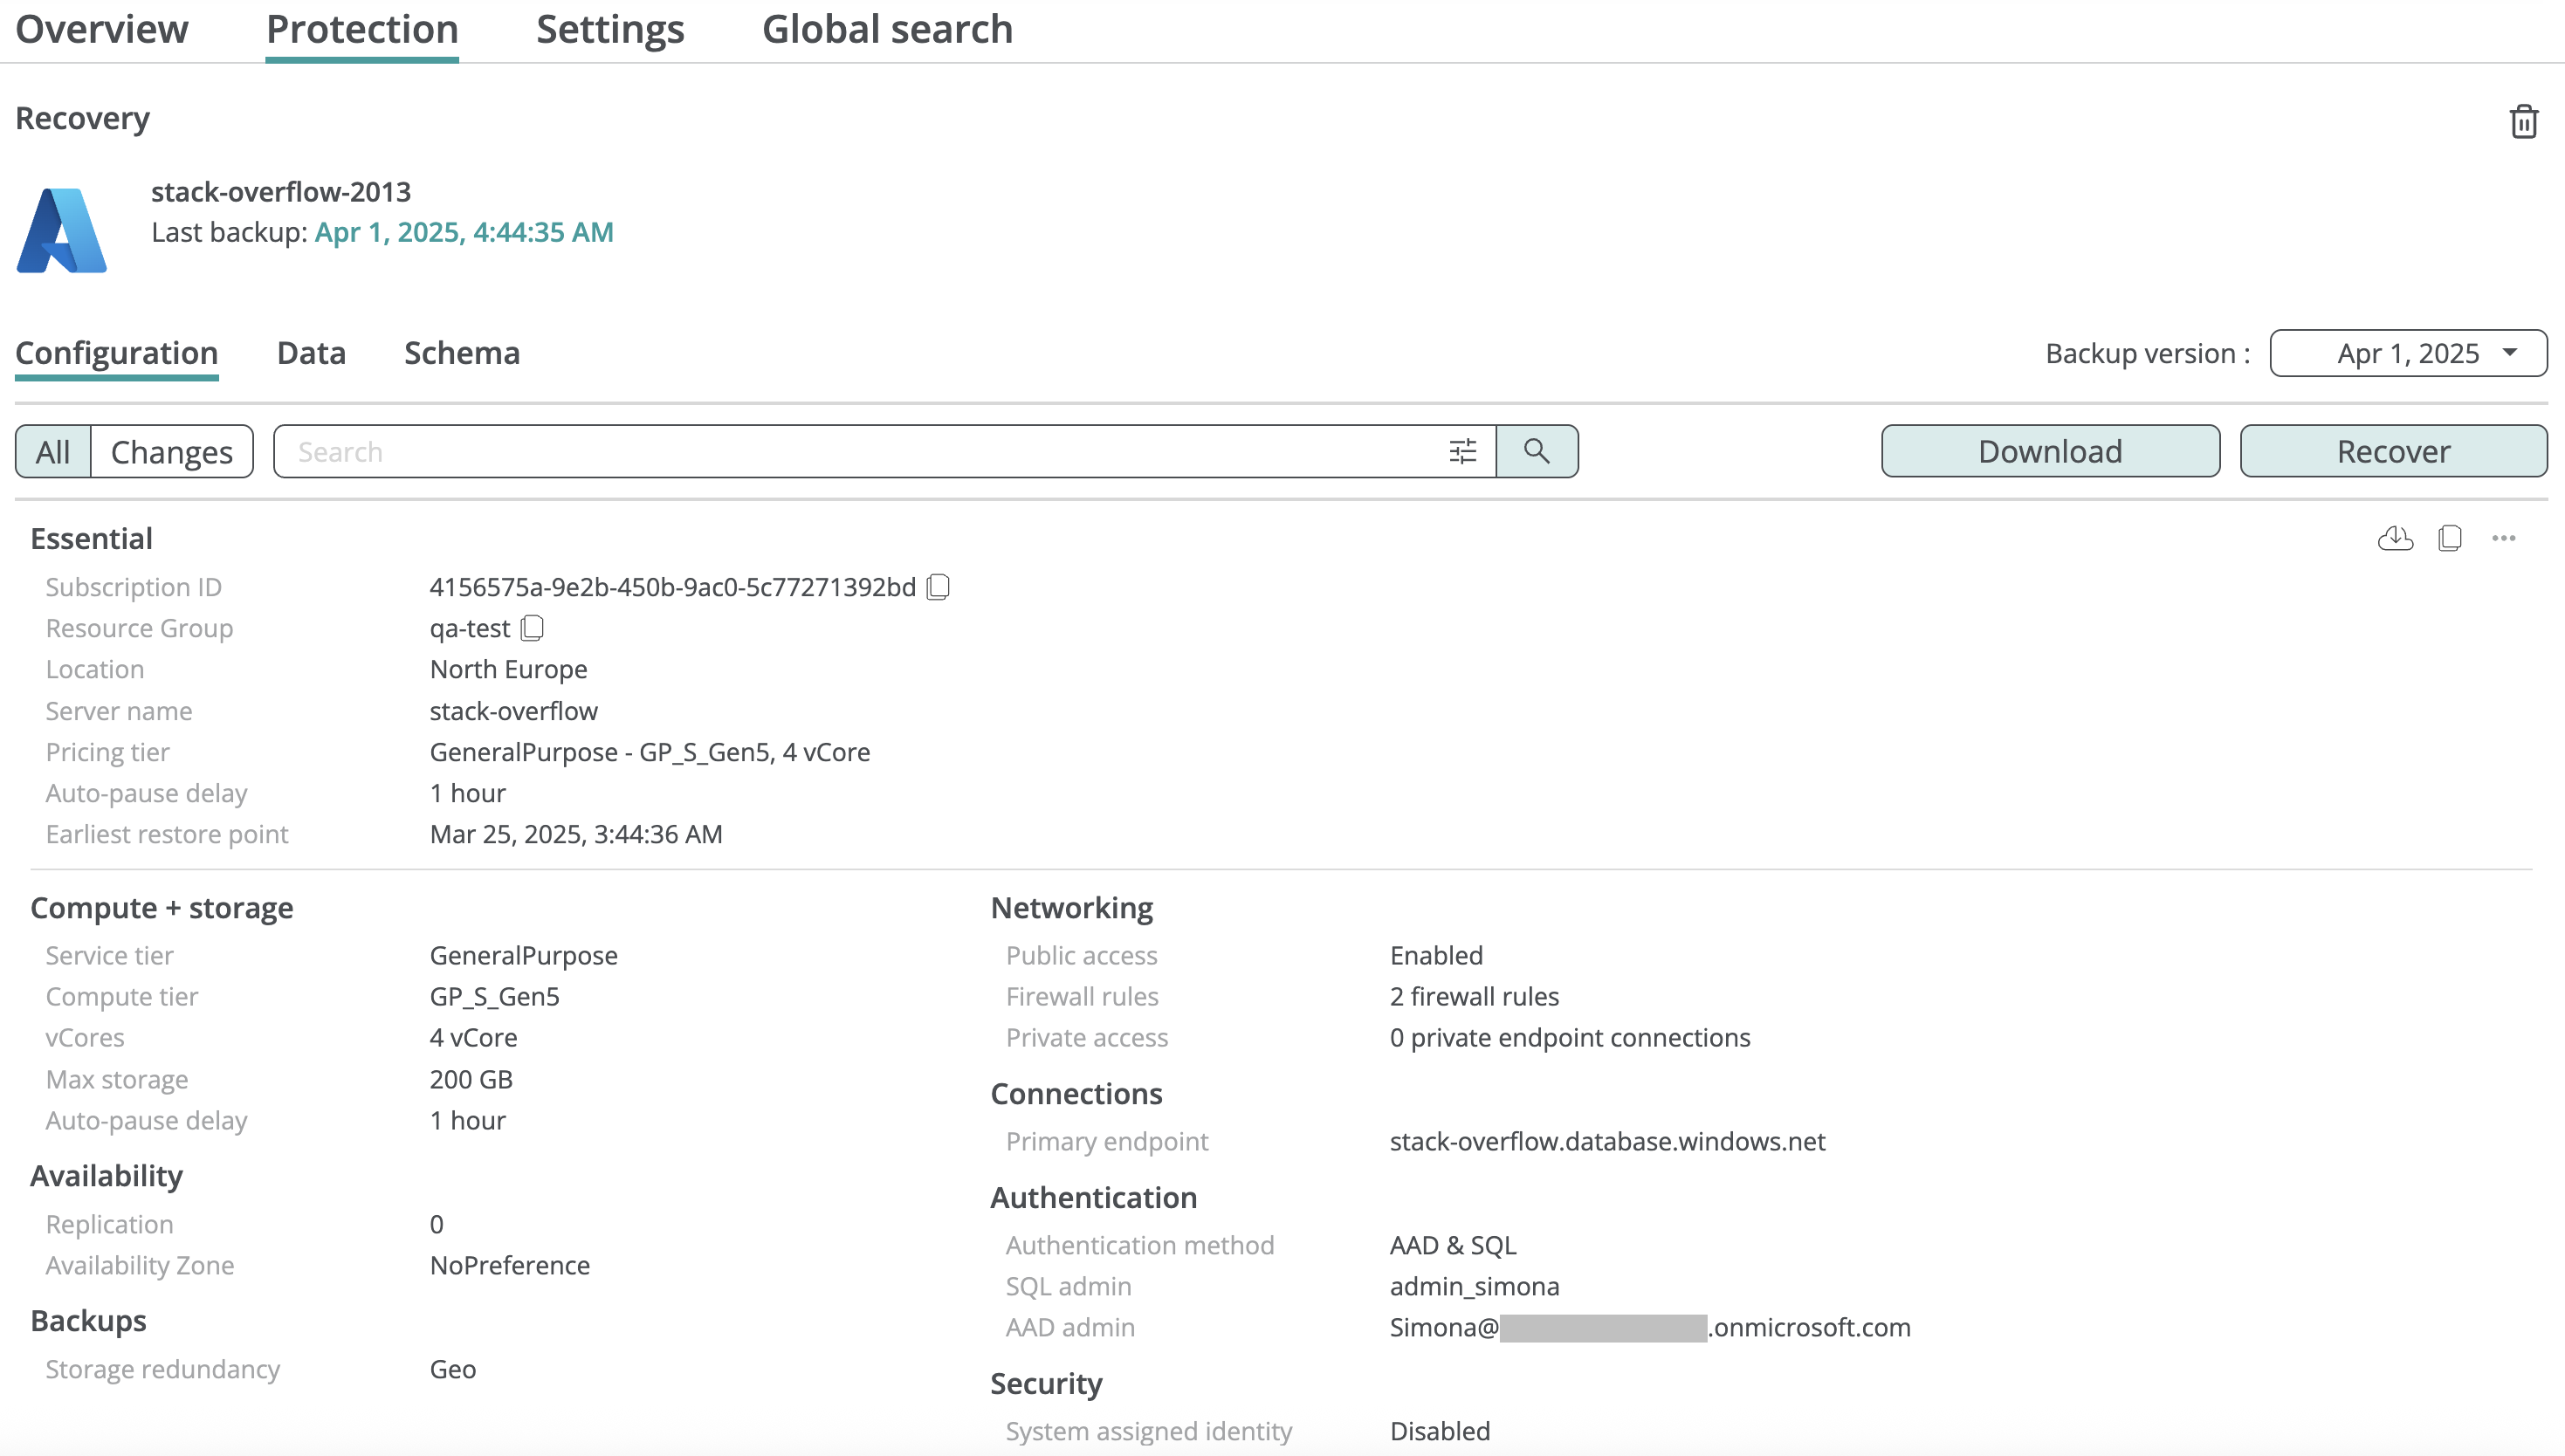Select the Protection tab
This screenshot has height=1456, width=2565.
pos(362,29)
